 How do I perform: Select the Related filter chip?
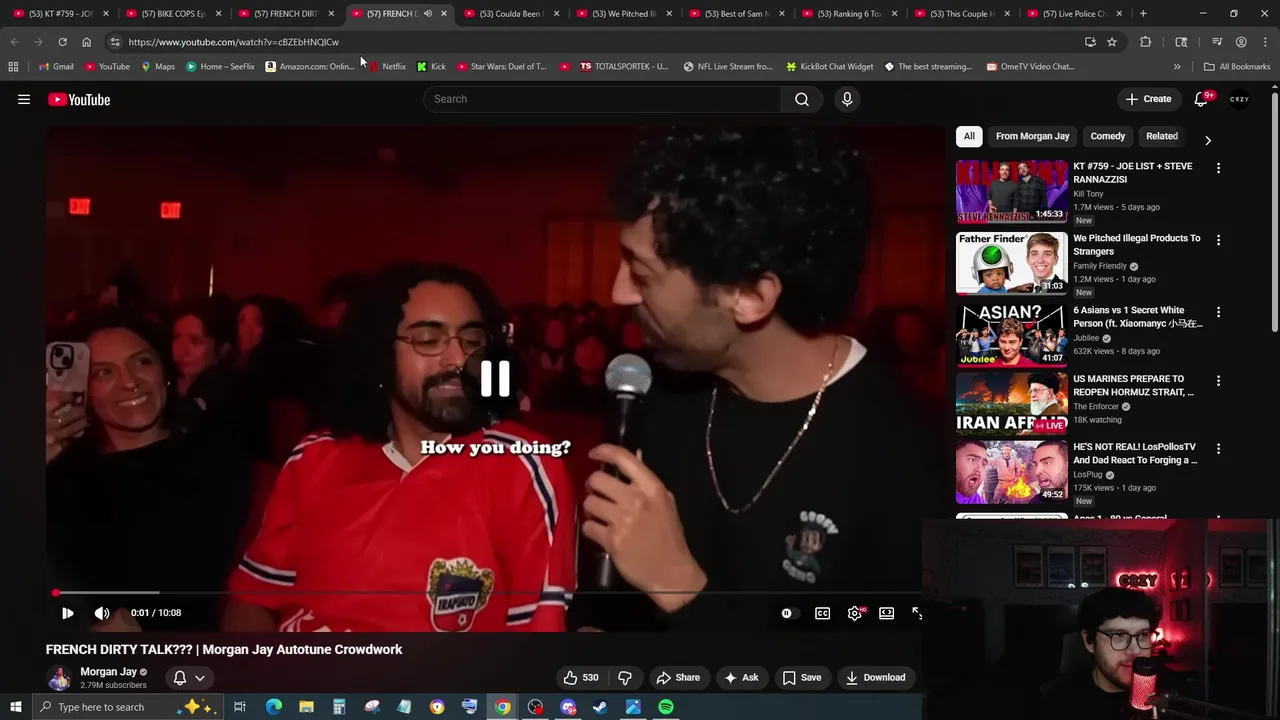point(1162,136)
